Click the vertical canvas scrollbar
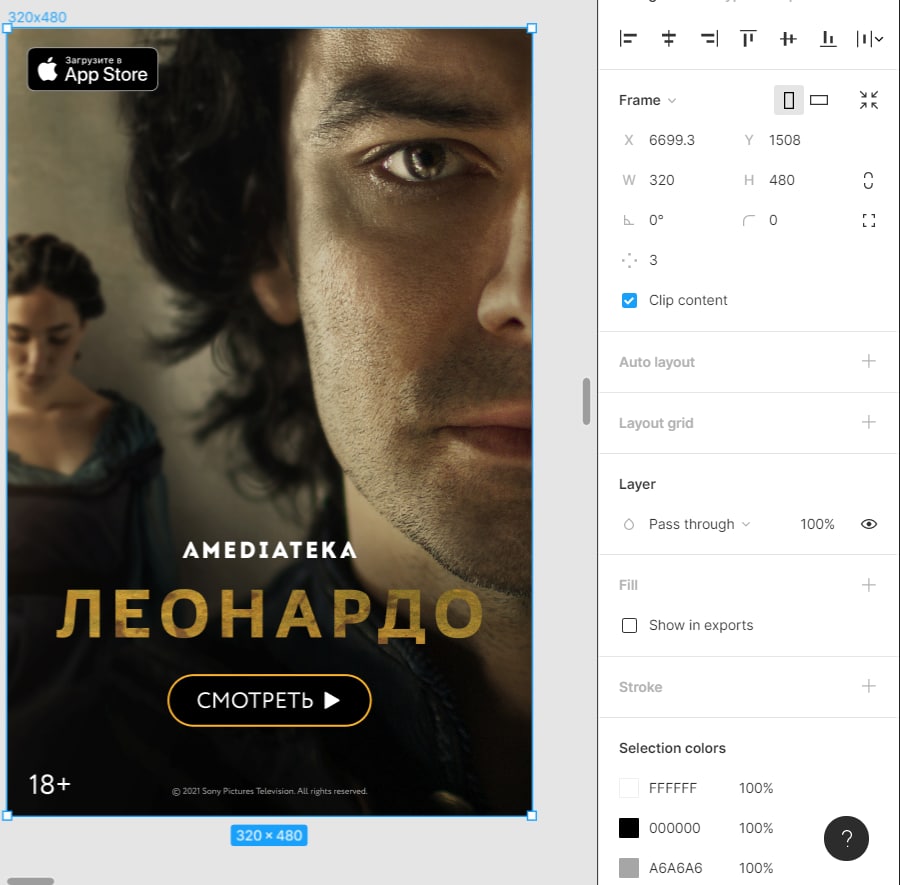This screenshot has width=900, height=885. 586,401
